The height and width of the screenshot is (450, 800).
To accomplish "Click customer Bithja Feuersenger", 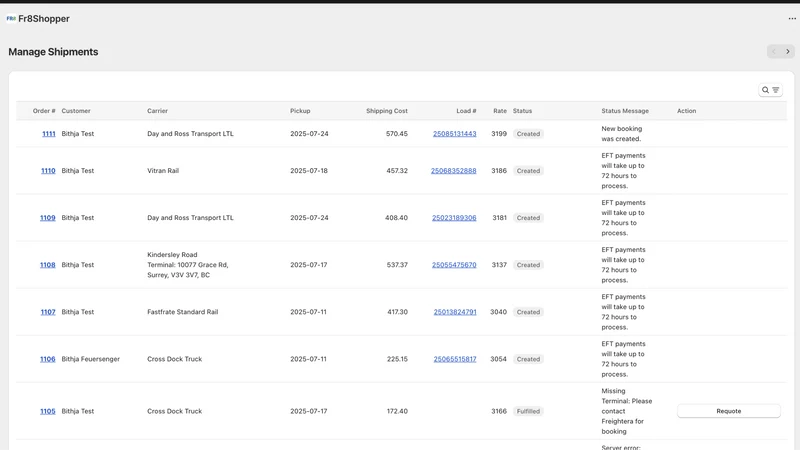I will (x=91, y=359).
